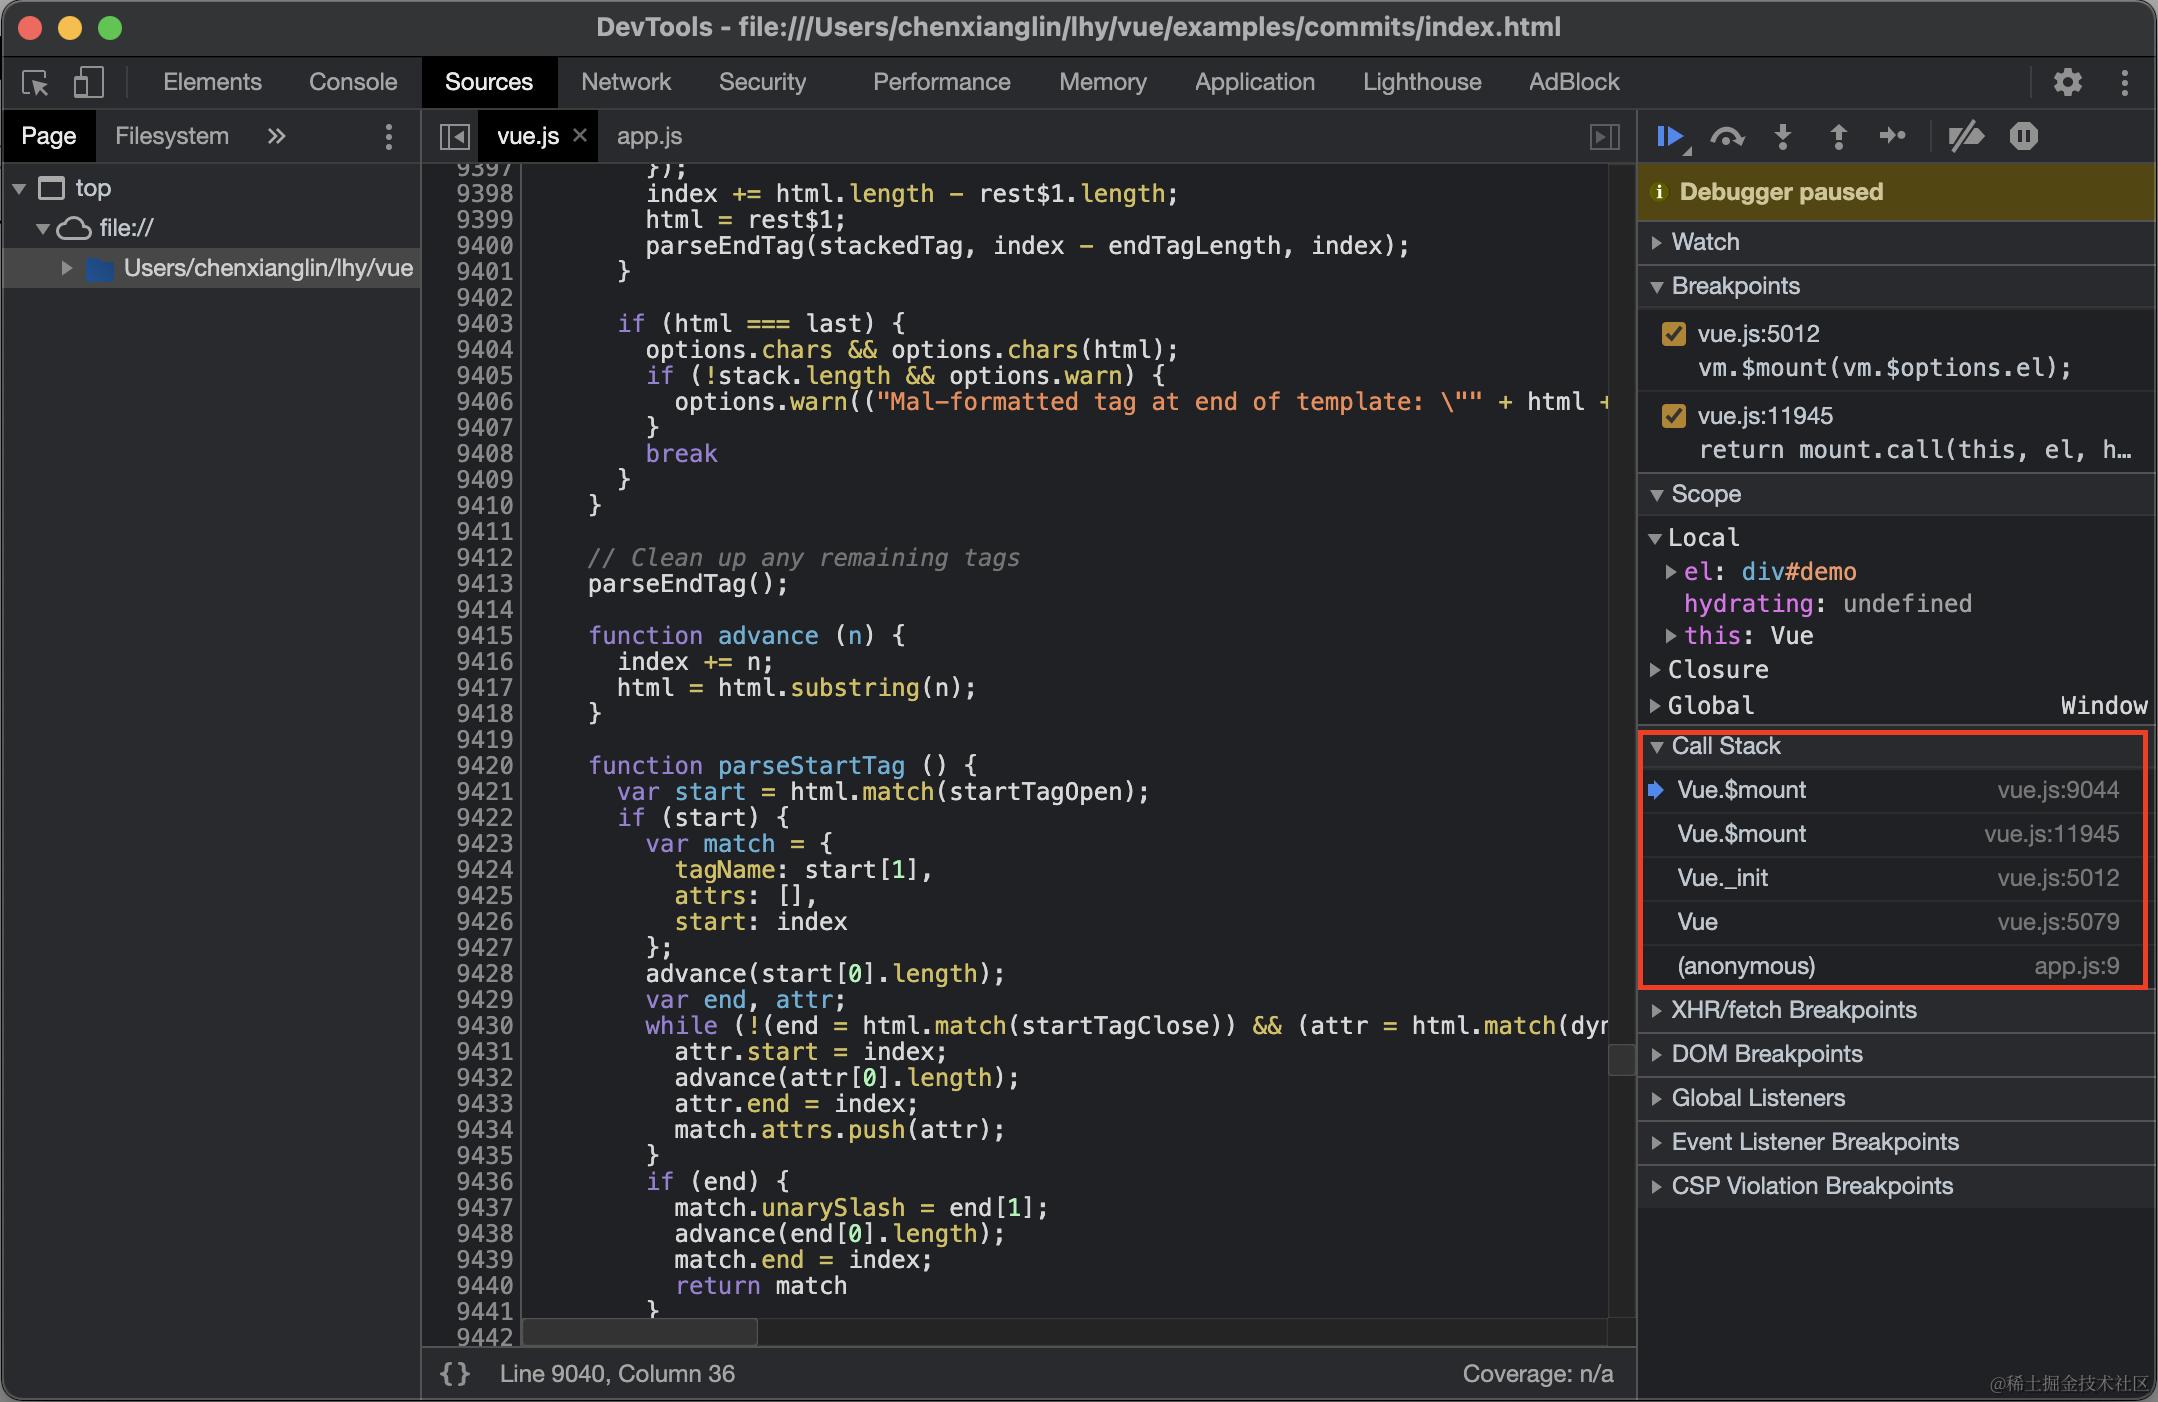Click the inspect element picker icon
2158x1402 pixels.
point(36,82)
